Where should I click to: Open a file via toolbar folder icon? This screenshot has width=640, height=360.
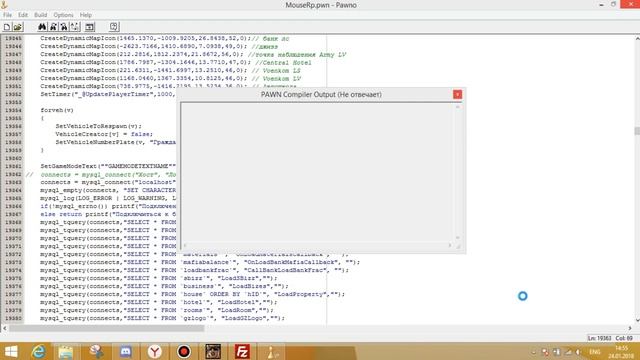(x=18, y=27)
